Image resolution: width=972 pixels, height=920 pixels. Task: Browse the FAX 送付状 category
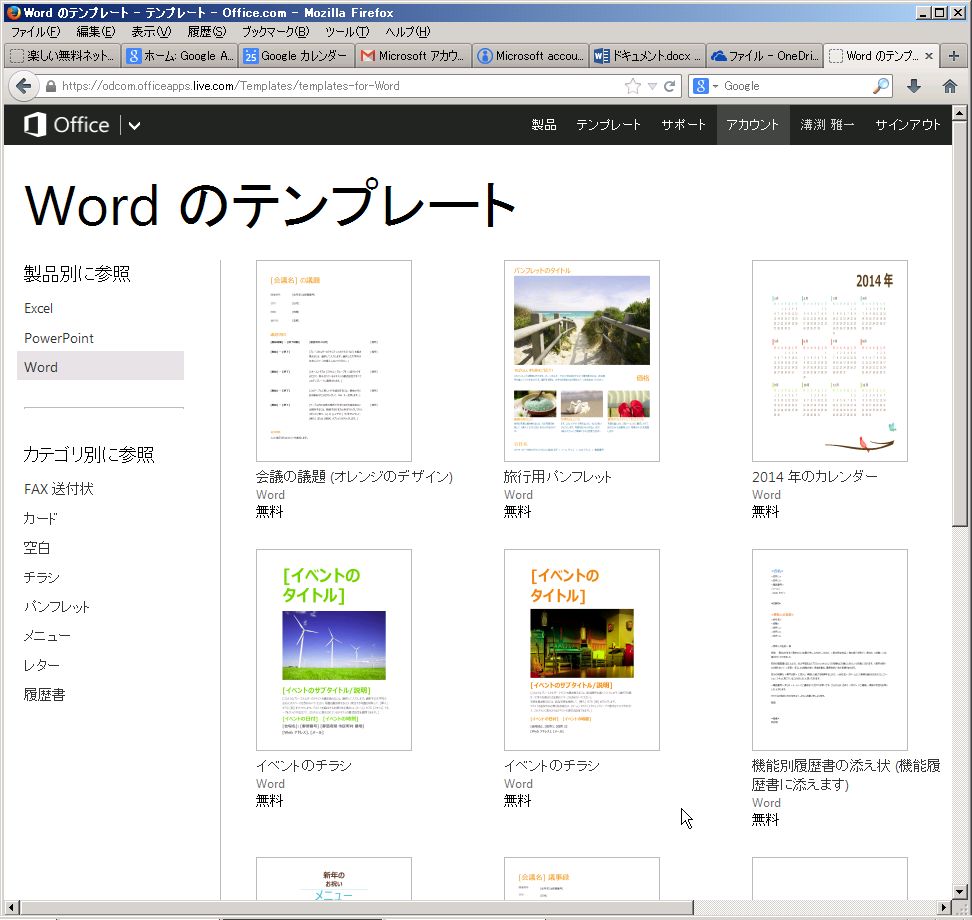point(58,489)
